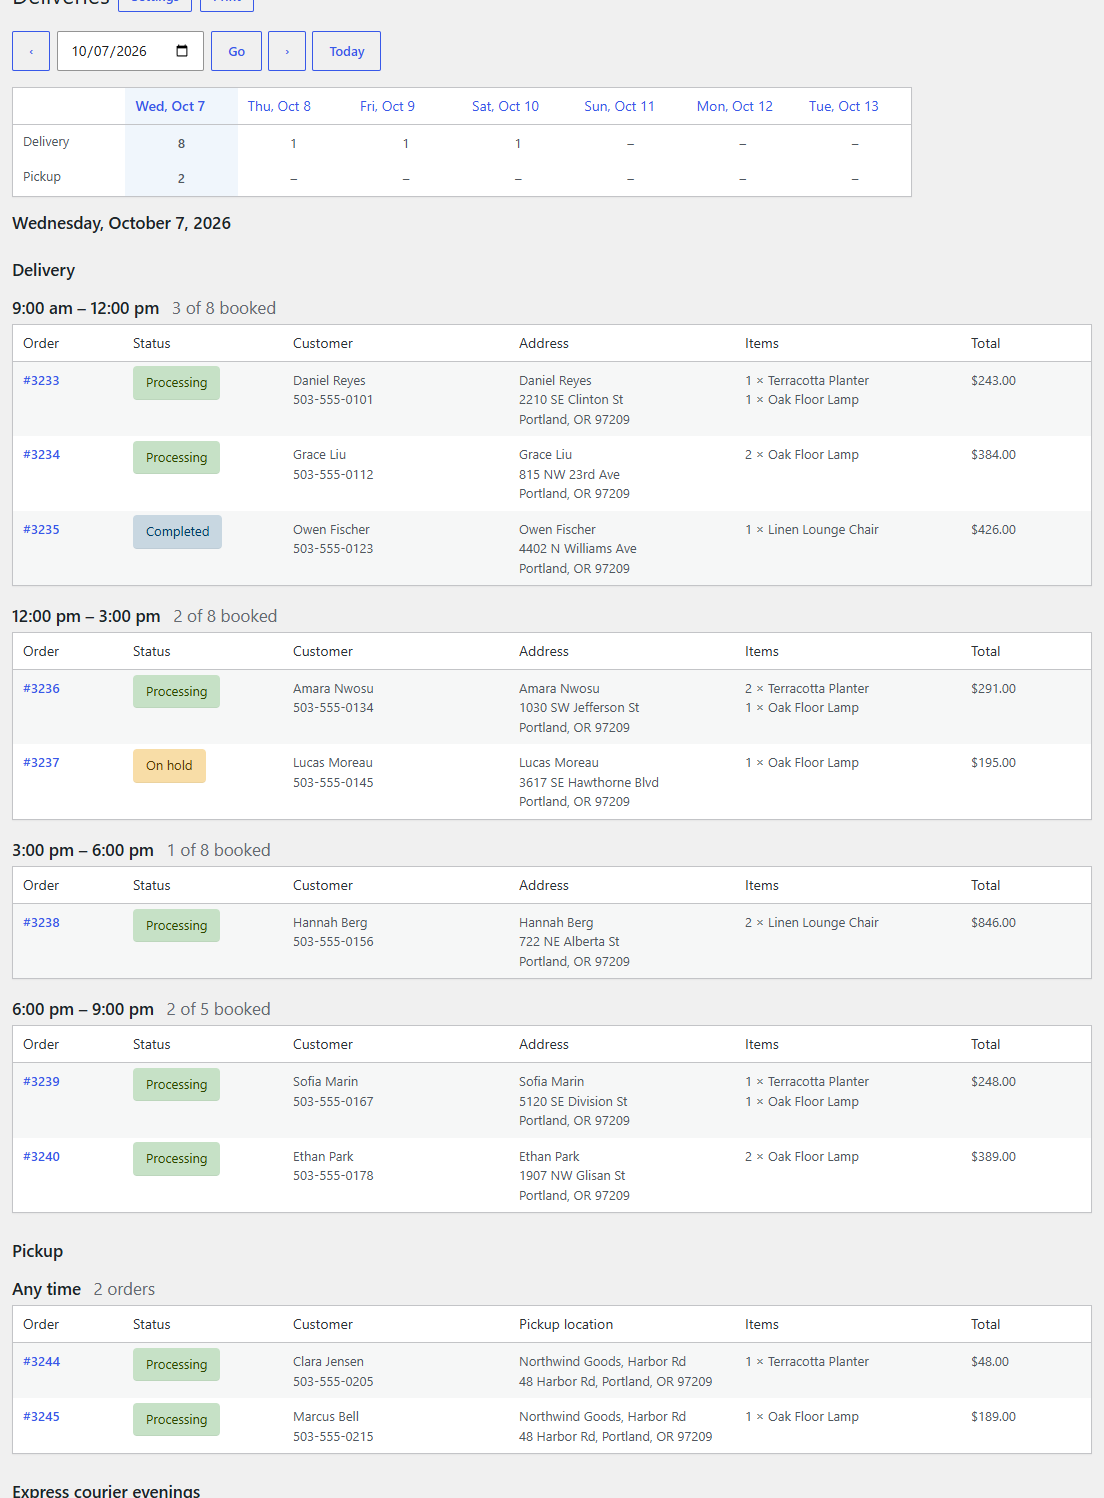1104x1498 pixels.
Task: Click the Processing status of order #3233
Action: 176,383
